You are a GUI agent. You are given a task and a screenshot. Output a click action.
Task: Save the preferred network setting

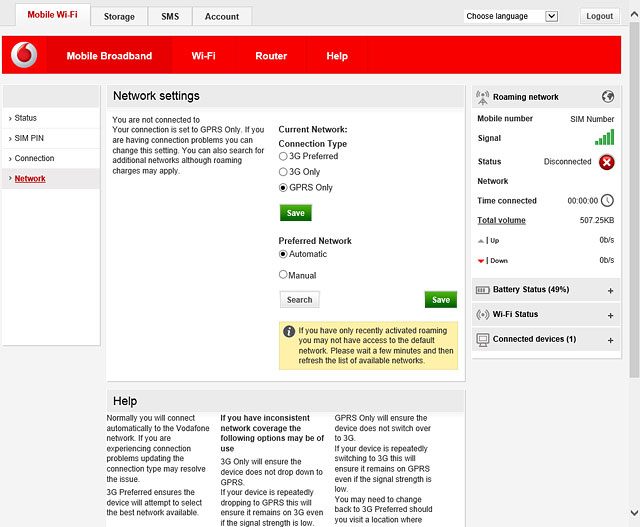point(441,300)
